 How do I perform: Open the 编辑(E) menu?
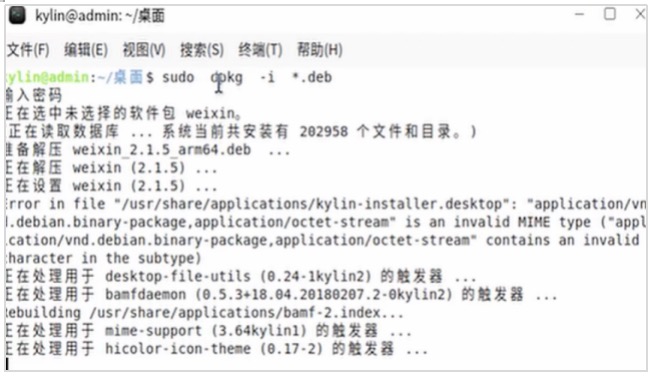[86, 50]
